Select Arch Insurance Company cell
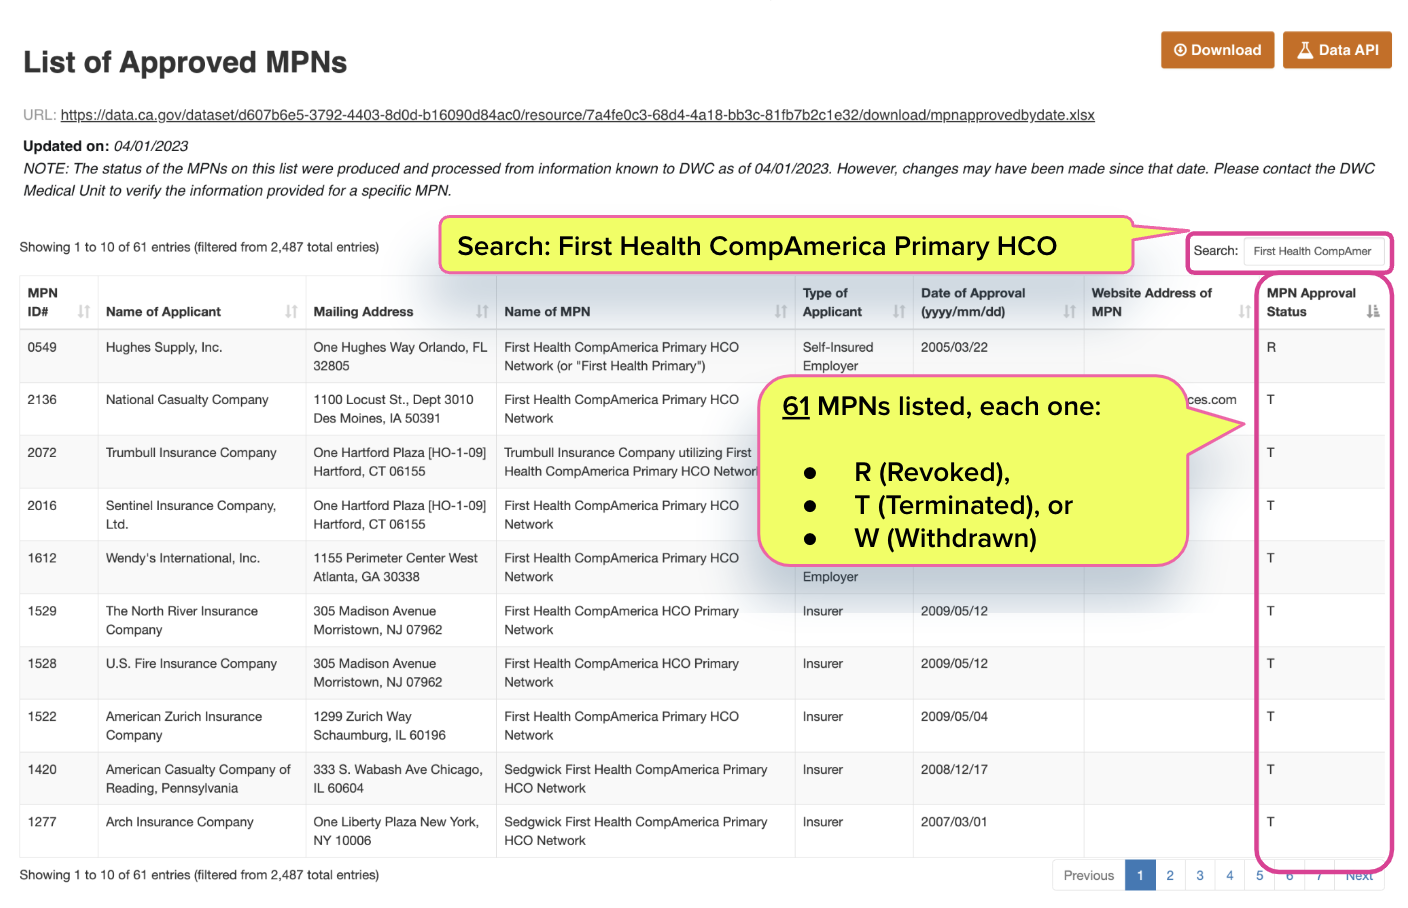Viewport: 1408px width, 908px height. 202,831
